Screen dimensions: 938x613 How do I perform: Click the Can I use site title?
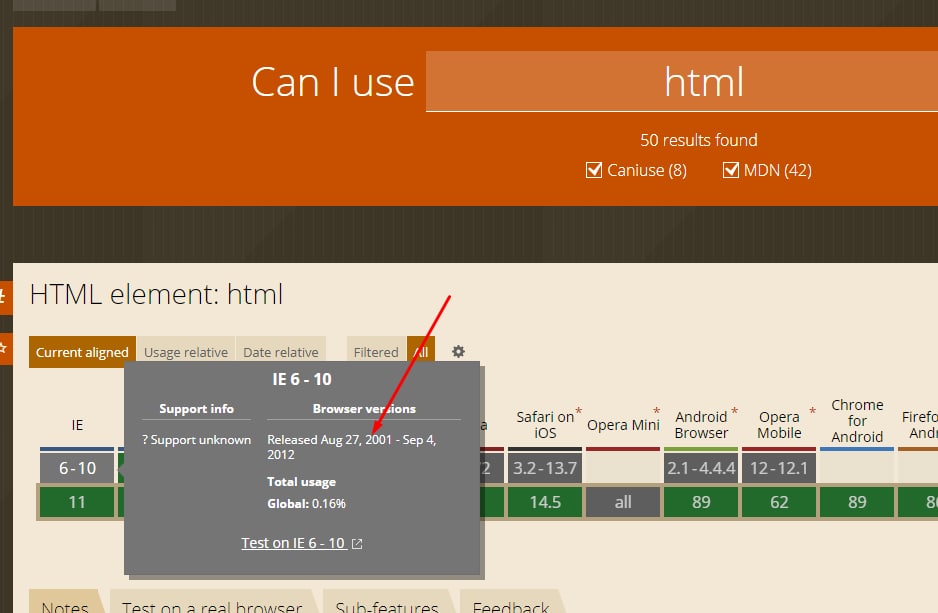point(333,82)
